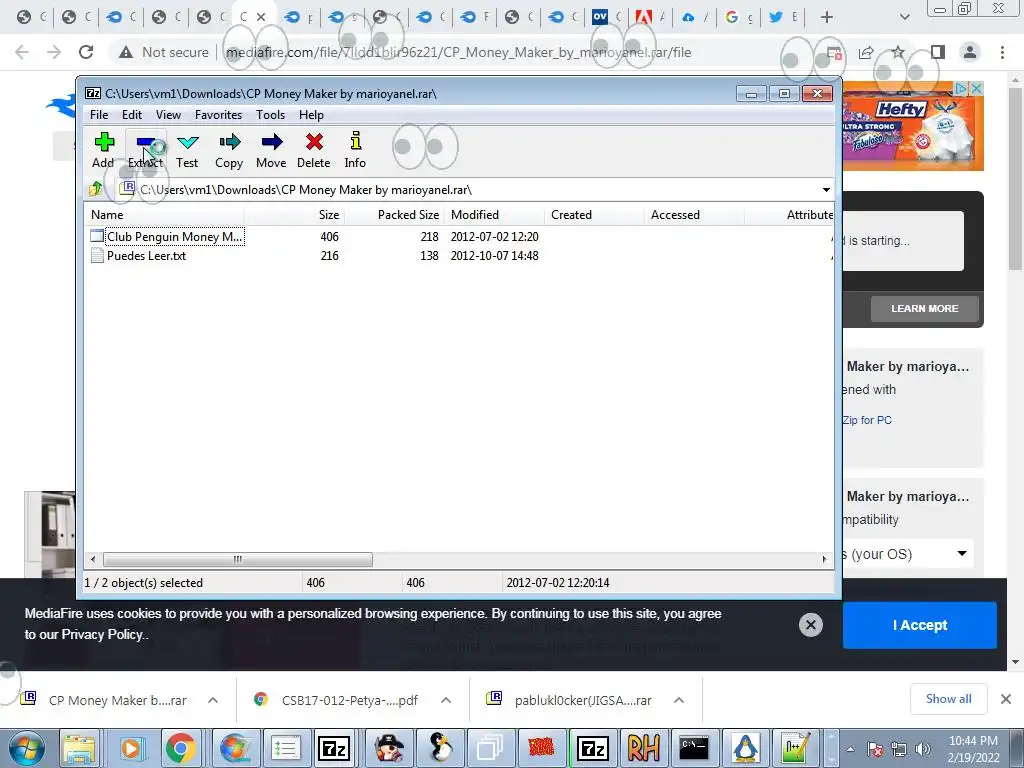Sort by the Accessed column

(694, 215)
